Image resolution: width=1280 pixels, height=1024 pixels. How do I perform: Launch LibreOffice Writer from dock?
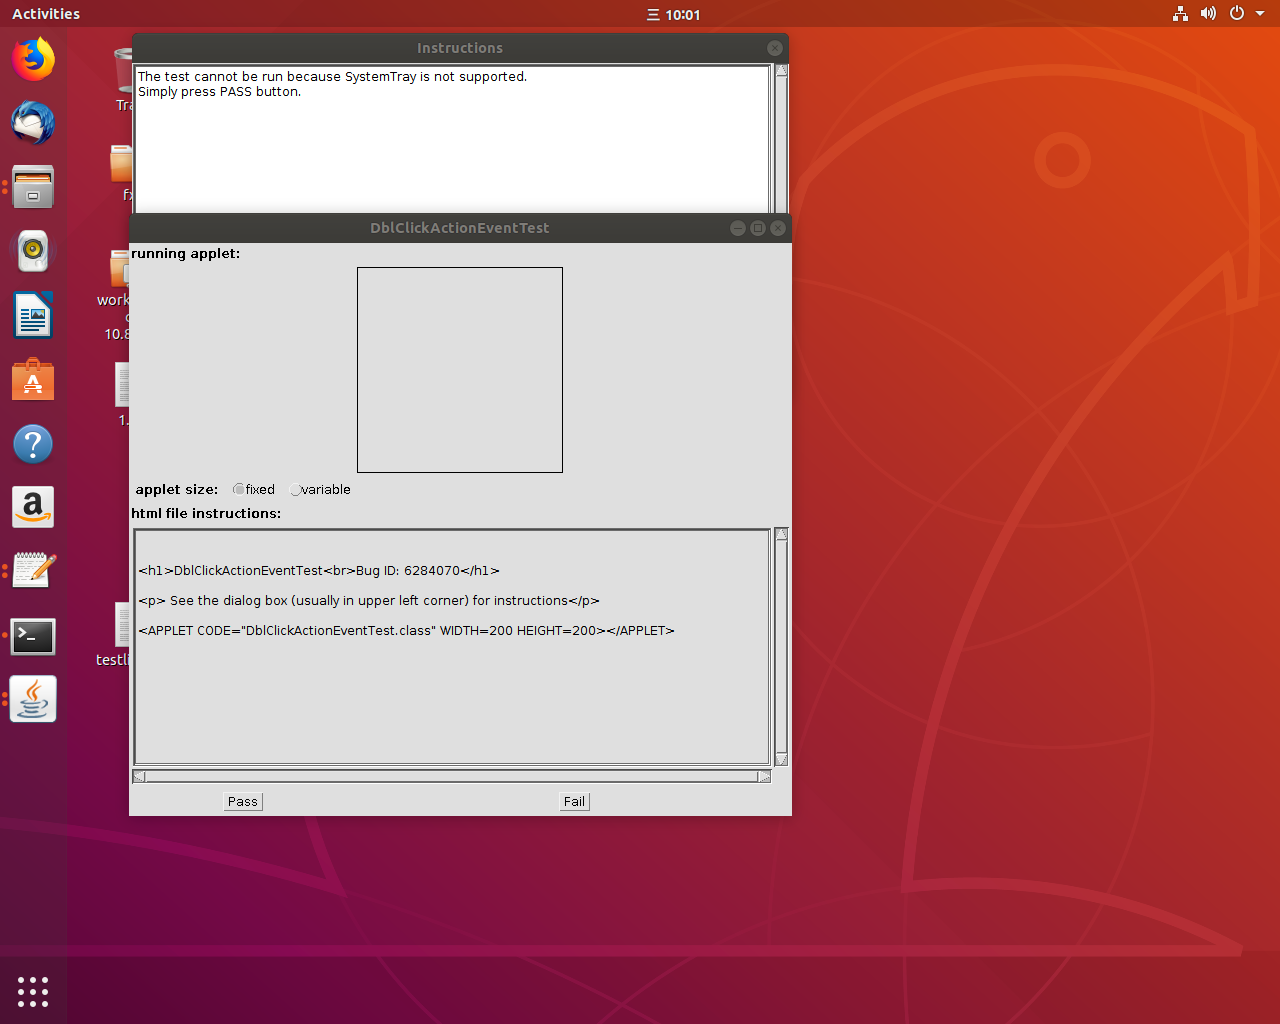click(33, 316)
